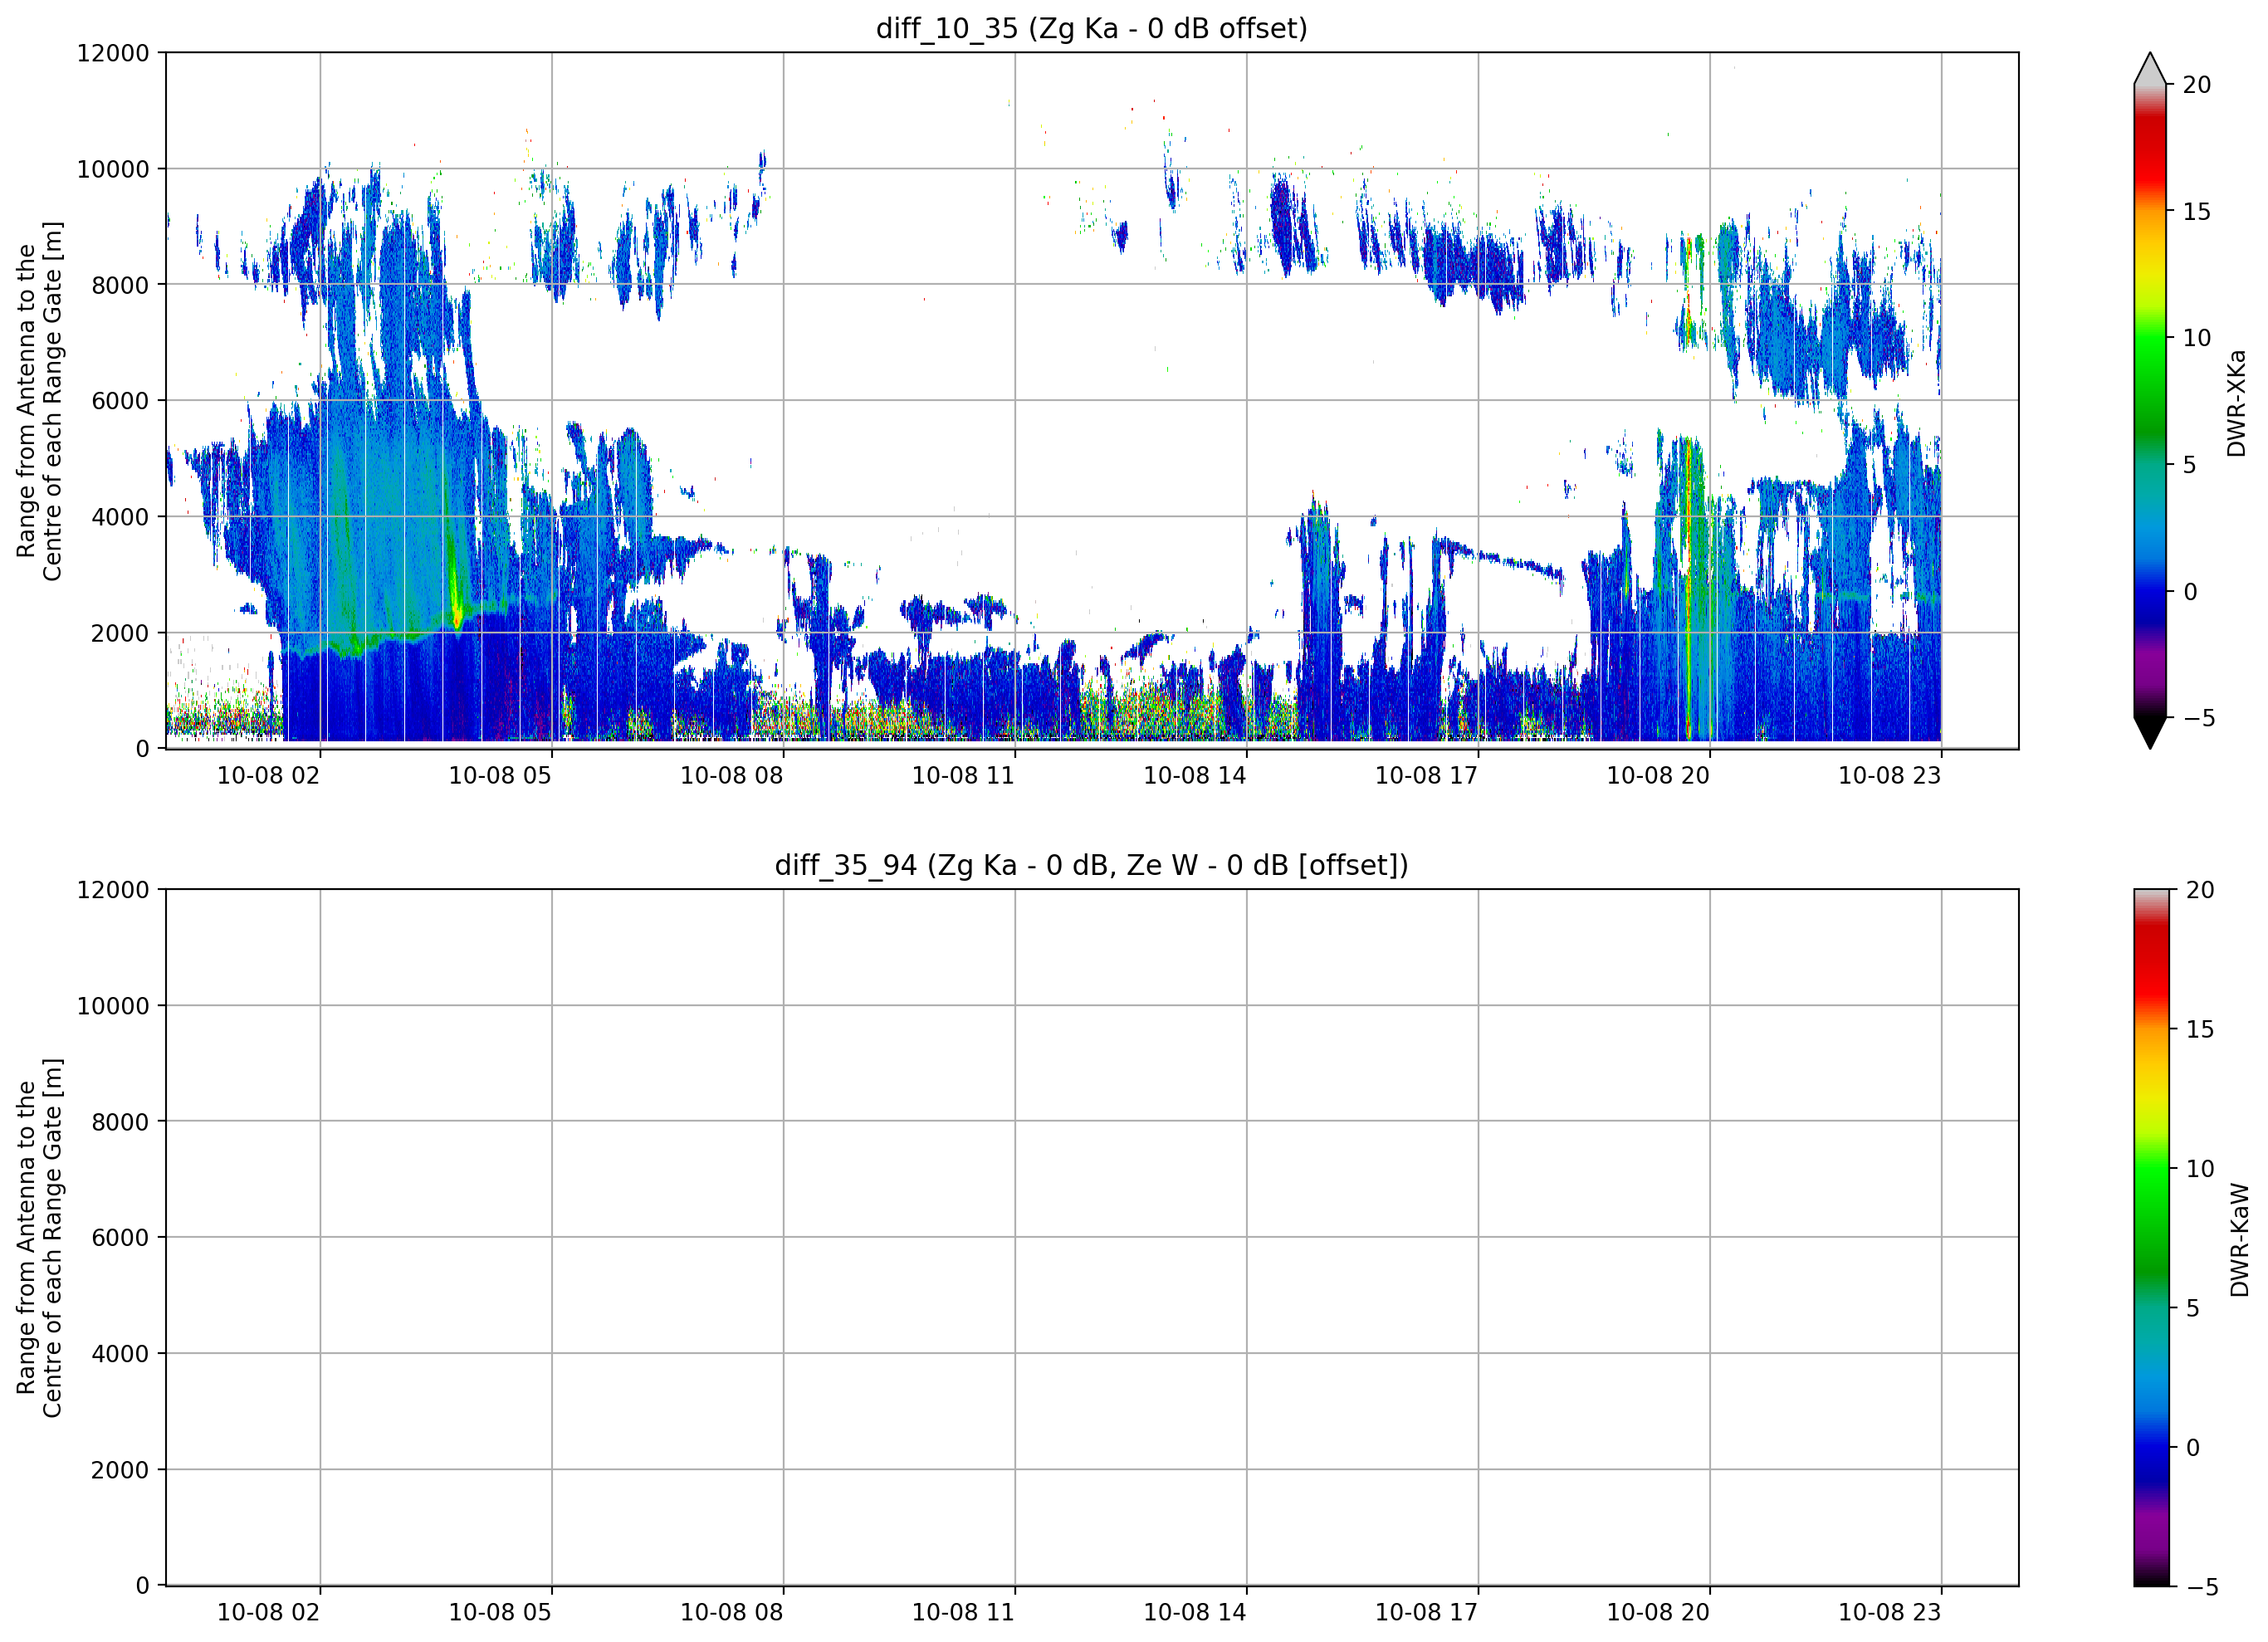2268x1642 pixels.
Task: Click the 5 tick on DWR-KaW colorbar
Action: click(2193, 1308)
